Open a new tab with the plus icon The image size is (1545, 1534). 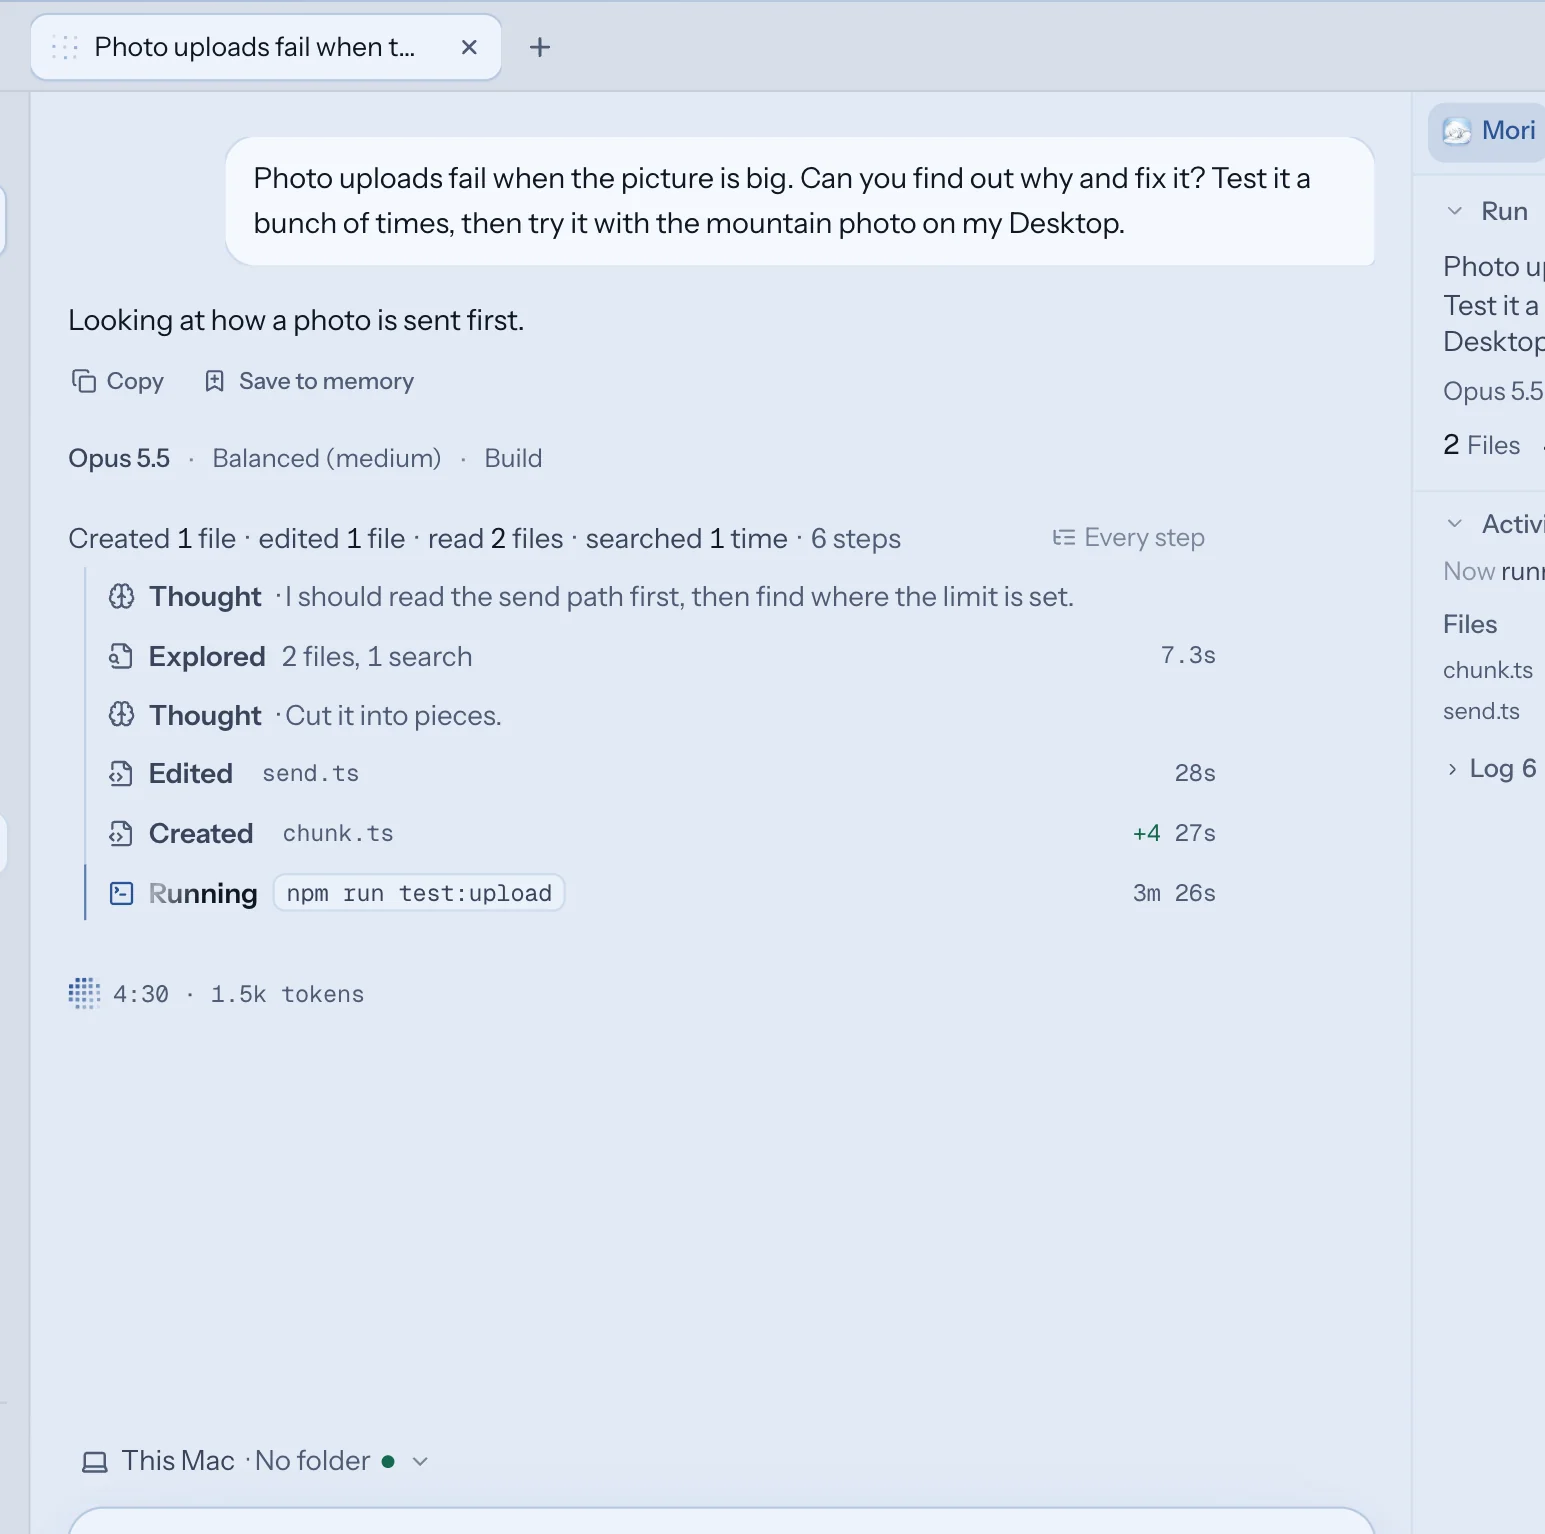[540, 47]
